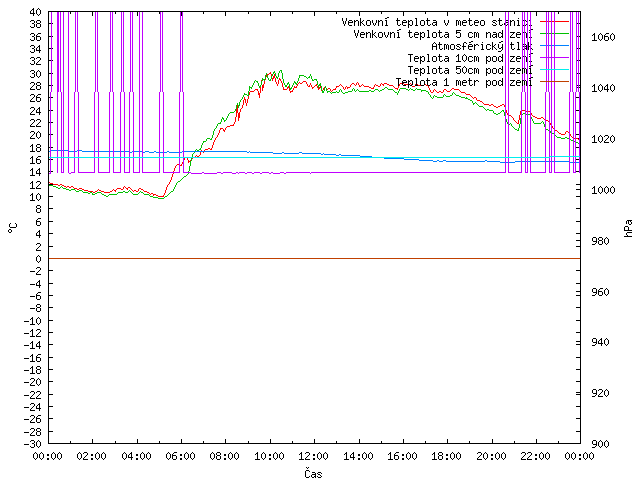Click the '22:00' time axis label
Viewport: 640px width, 480px height.
[536, 456]
